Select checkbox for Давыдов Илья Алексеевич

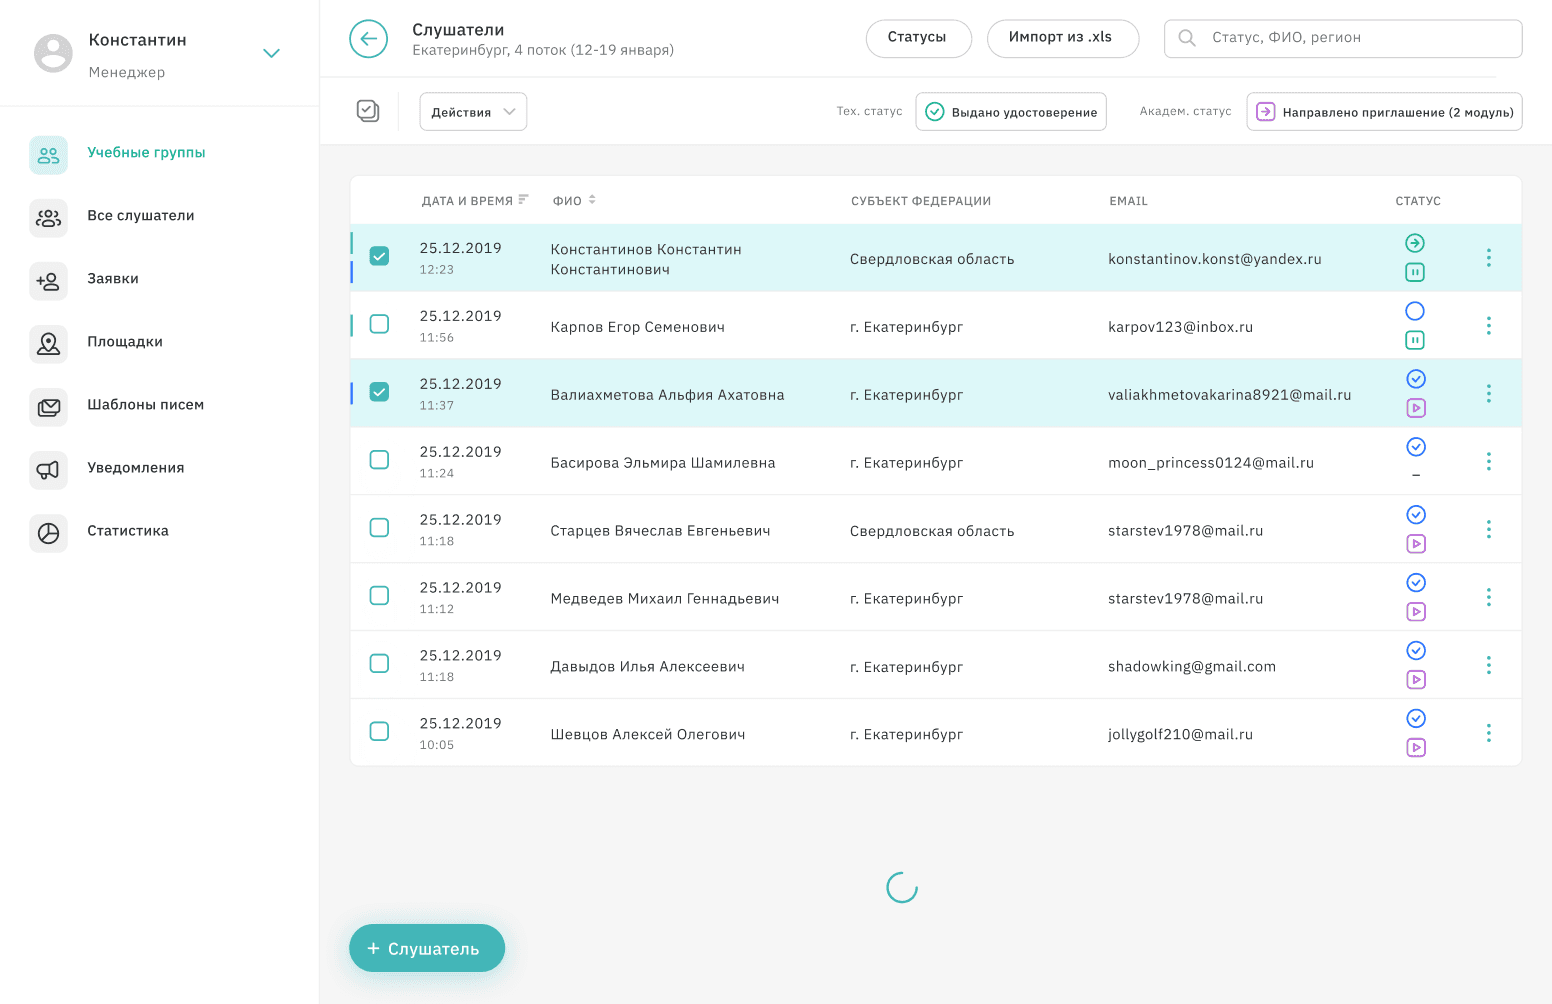coord(379,663)
